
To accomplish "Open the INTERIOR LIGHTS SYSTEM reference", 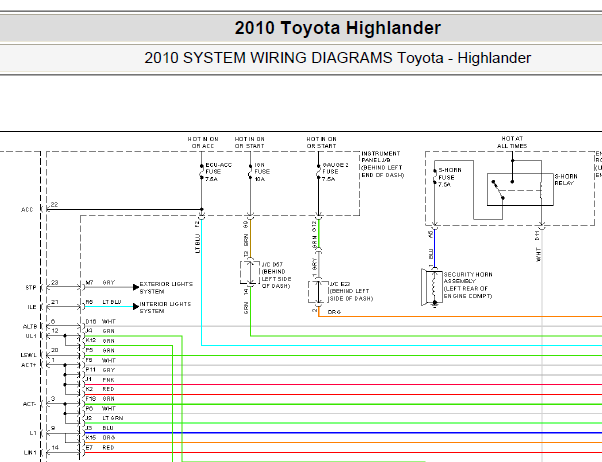I will (165, 307).
